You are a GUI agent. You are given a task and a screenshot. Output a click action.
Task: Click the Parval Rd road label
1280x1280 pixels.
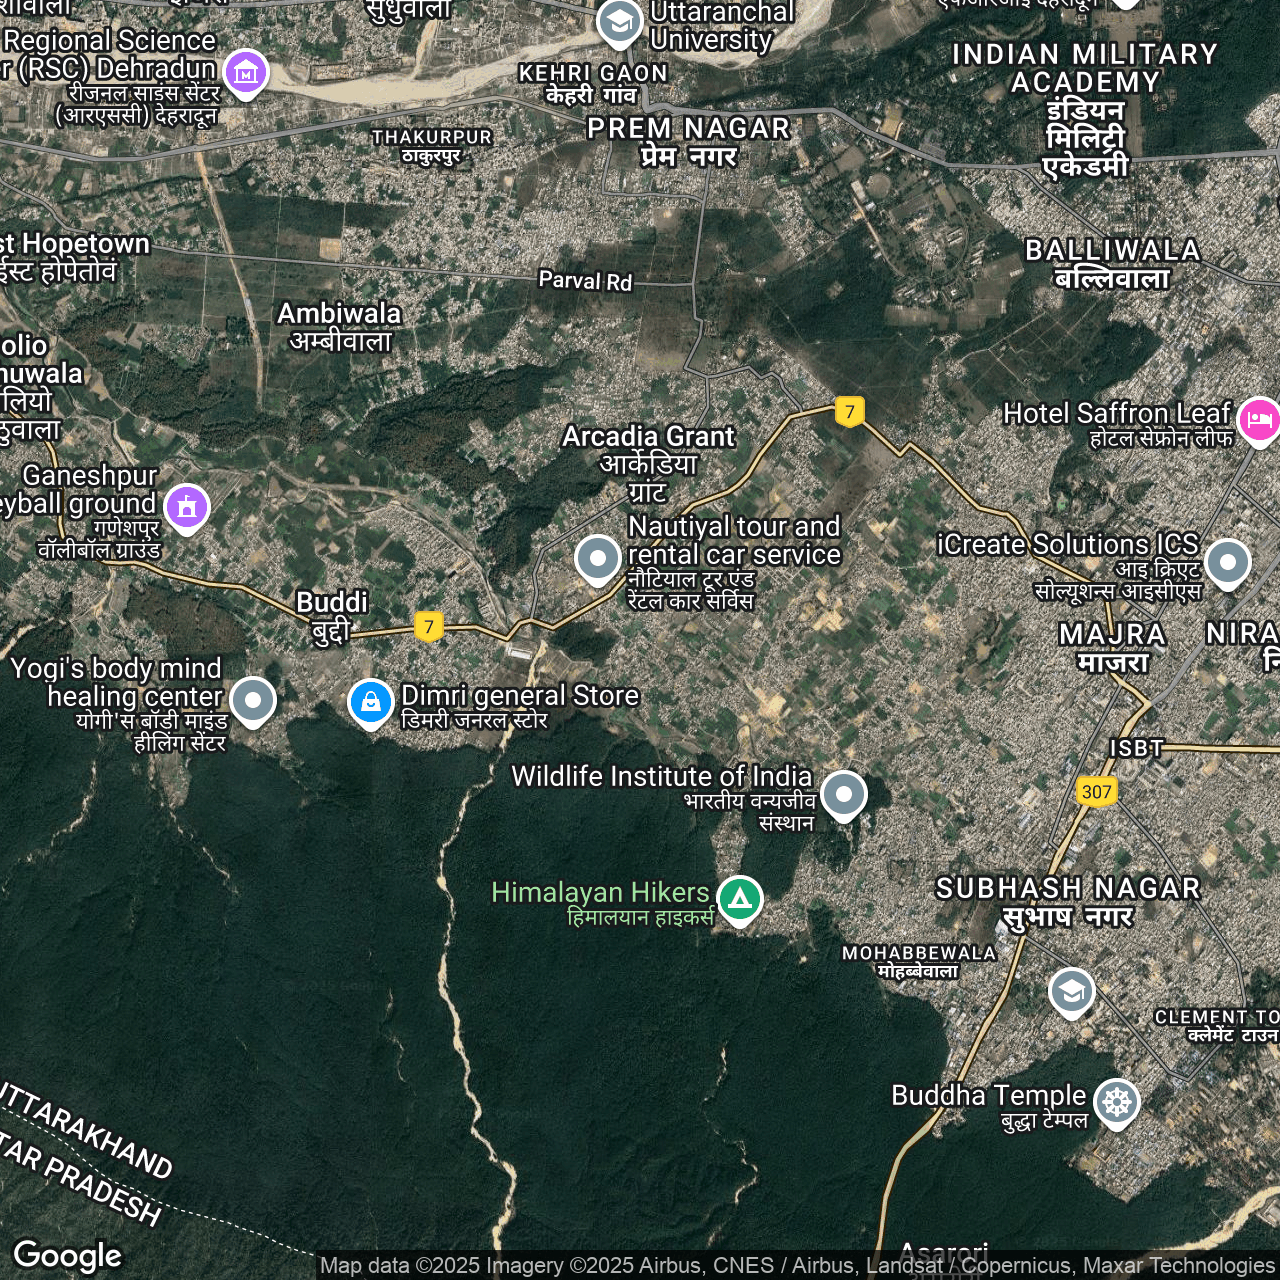pyautogui.click(x=585, y=281)
